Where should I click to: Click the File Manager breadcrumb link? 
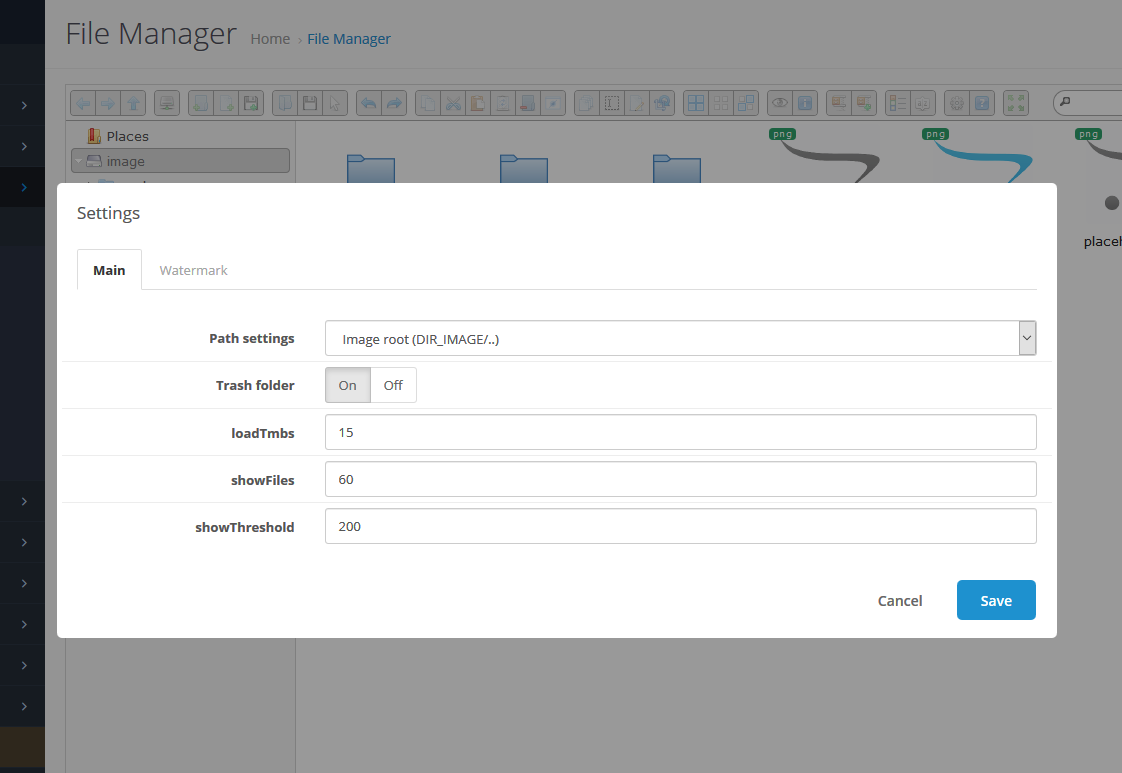tap(349, 39)
